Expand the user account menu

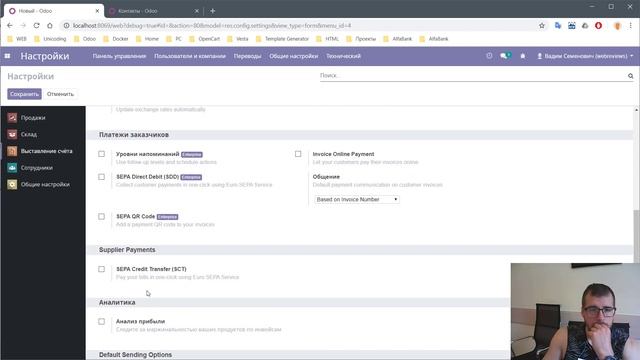click(585, 56)
